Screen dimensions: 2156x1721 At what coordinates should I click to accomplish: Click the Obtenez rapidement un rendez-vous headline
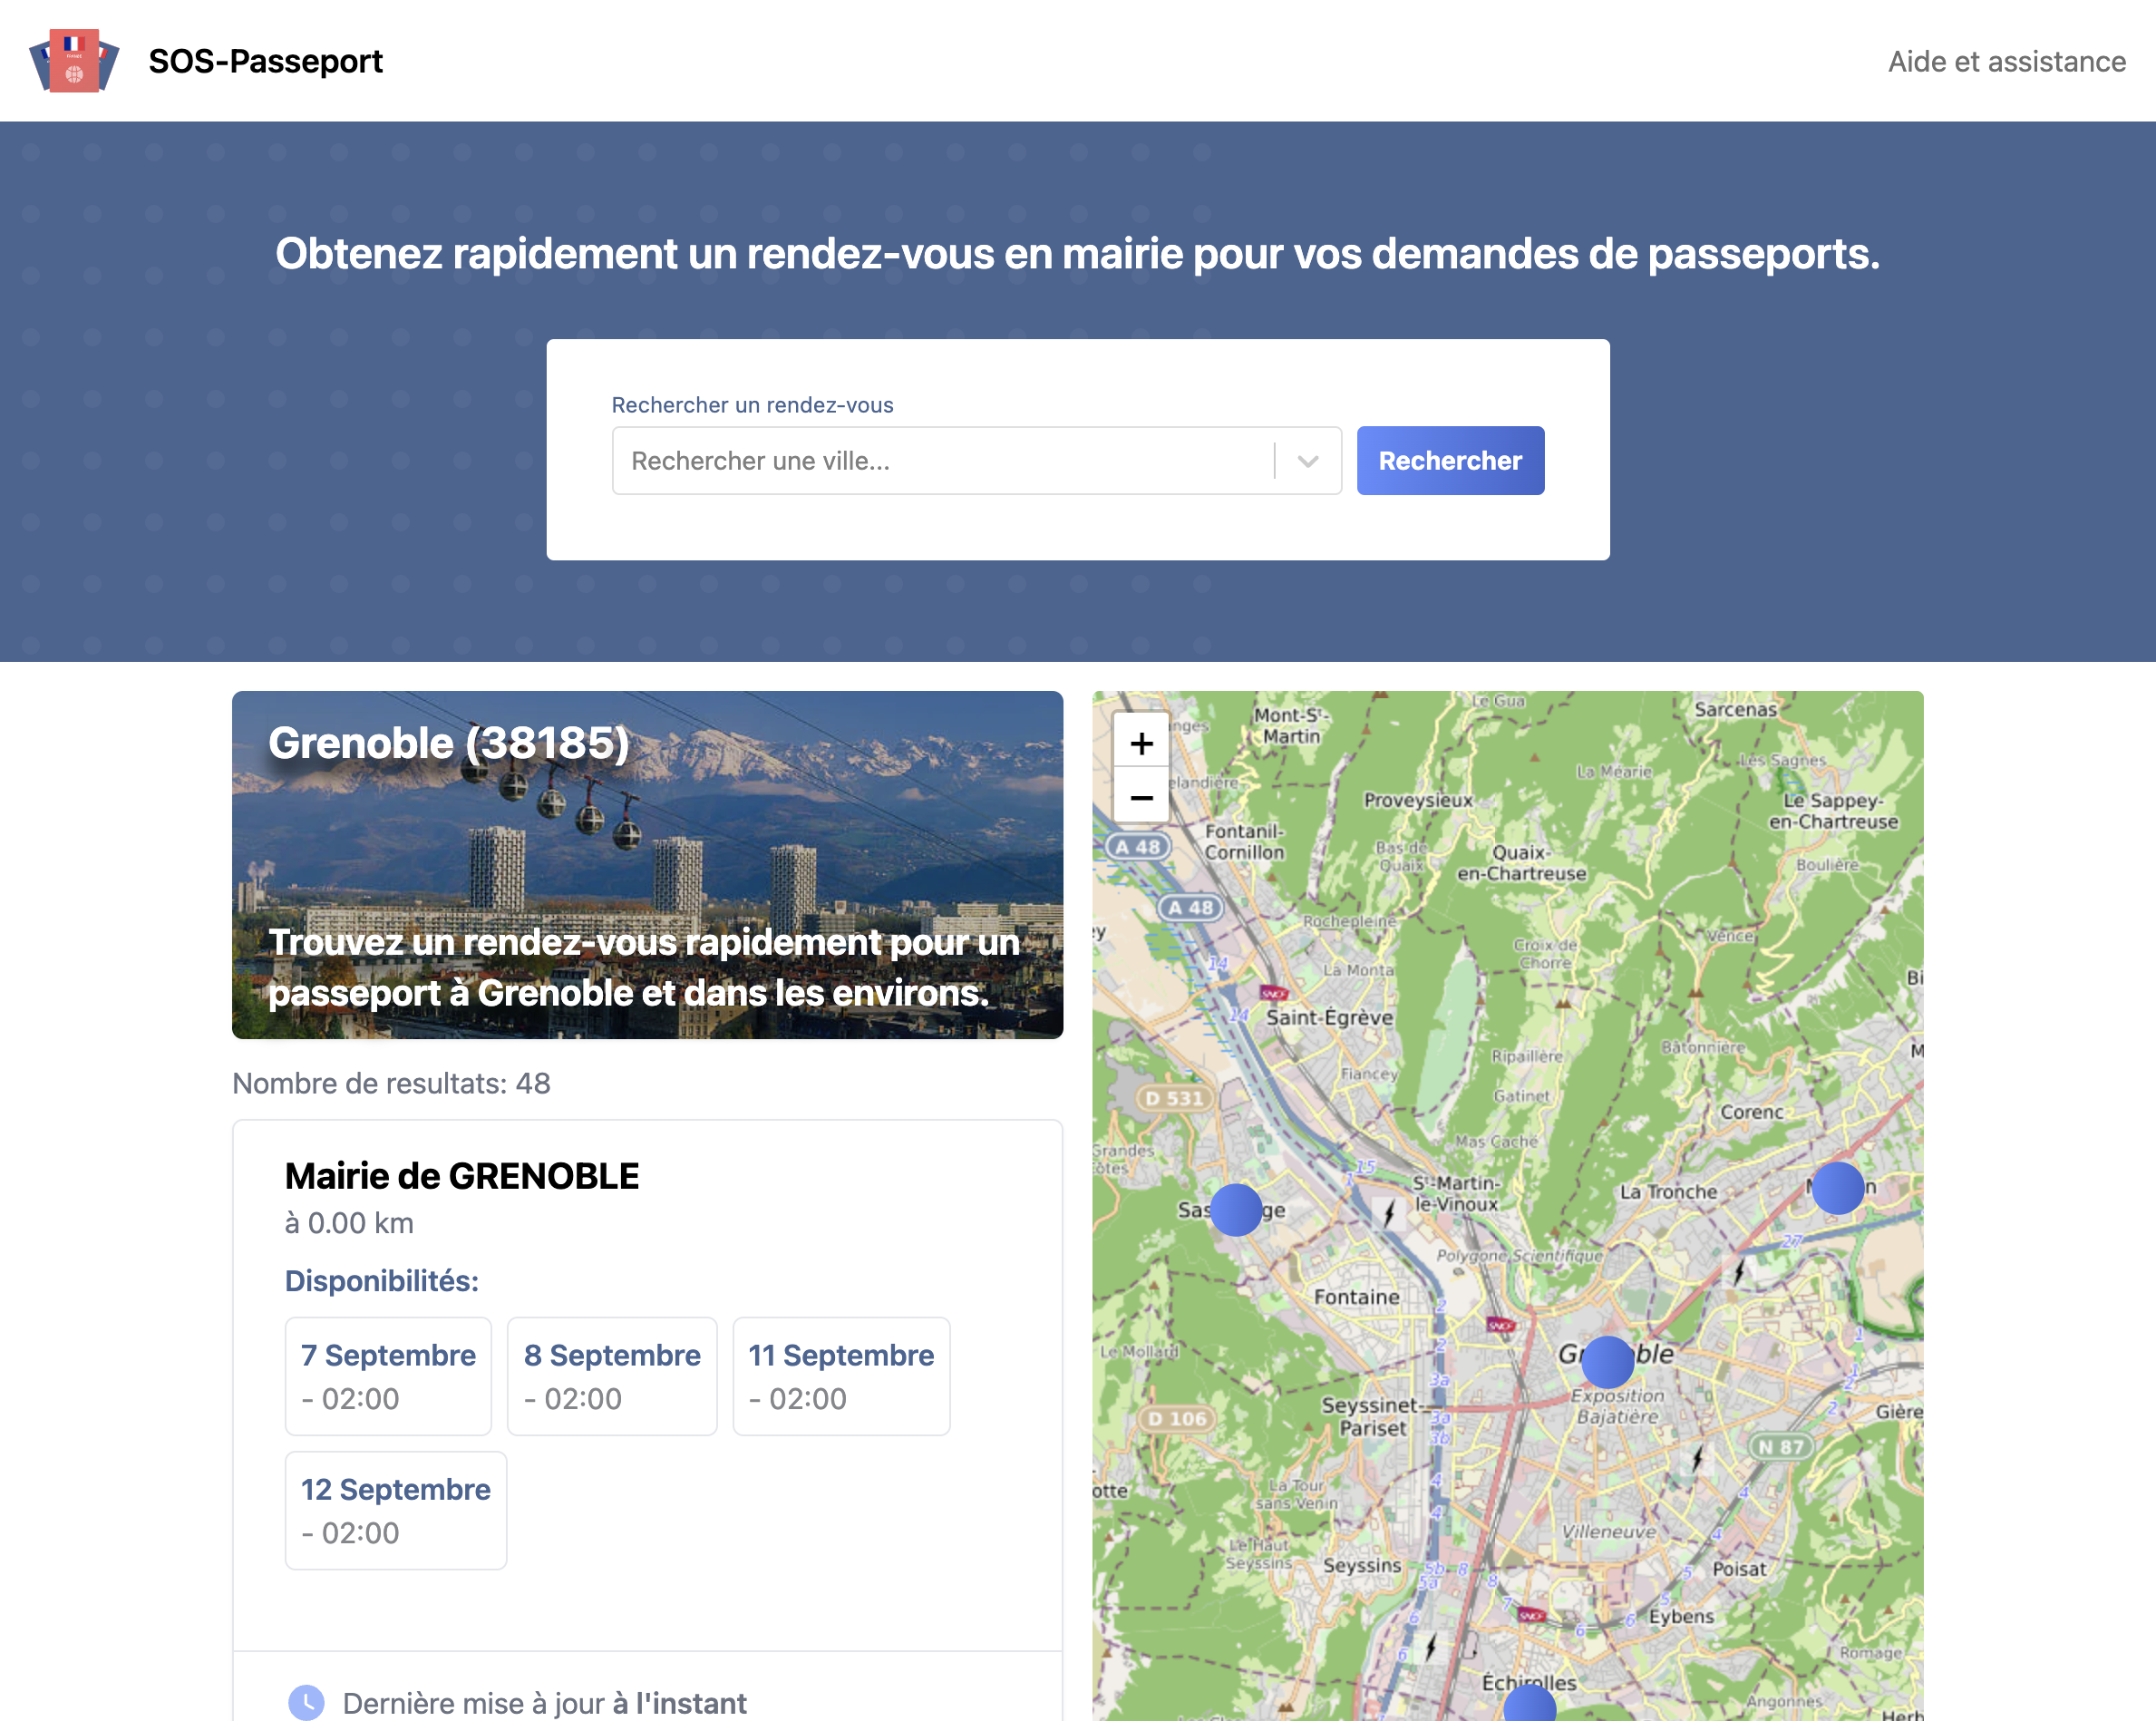click(1078, 254)
